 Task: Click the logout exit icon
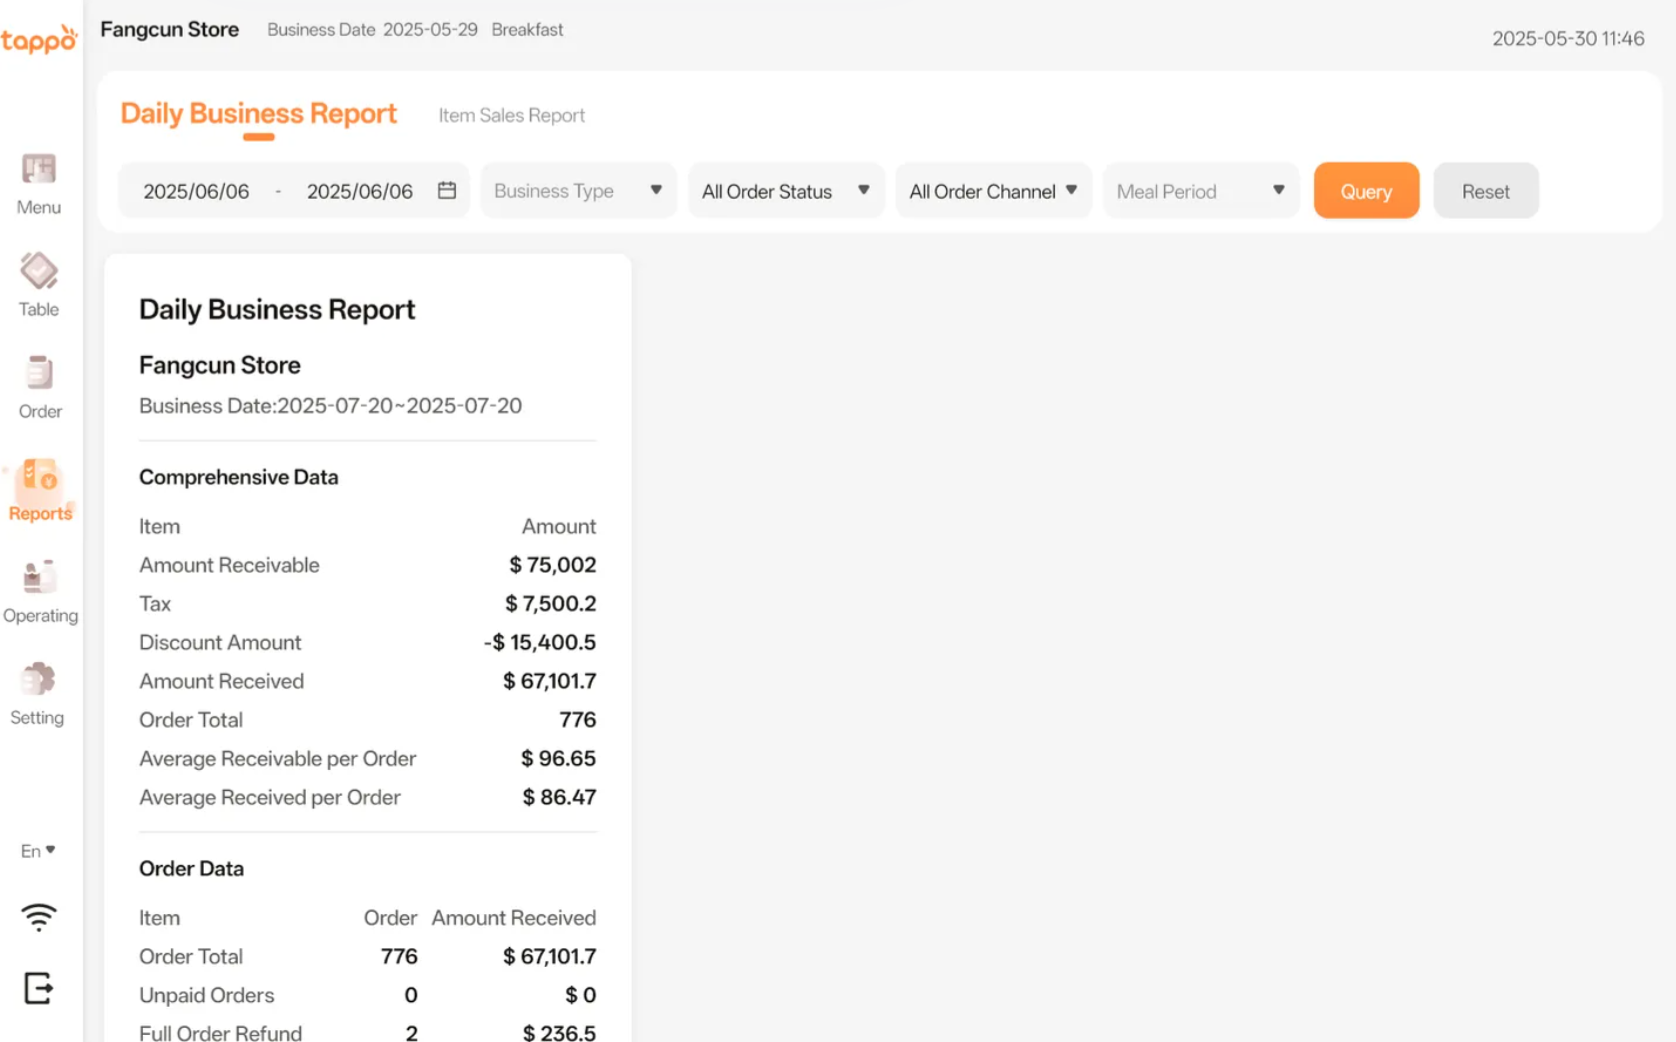coord(39,988)
